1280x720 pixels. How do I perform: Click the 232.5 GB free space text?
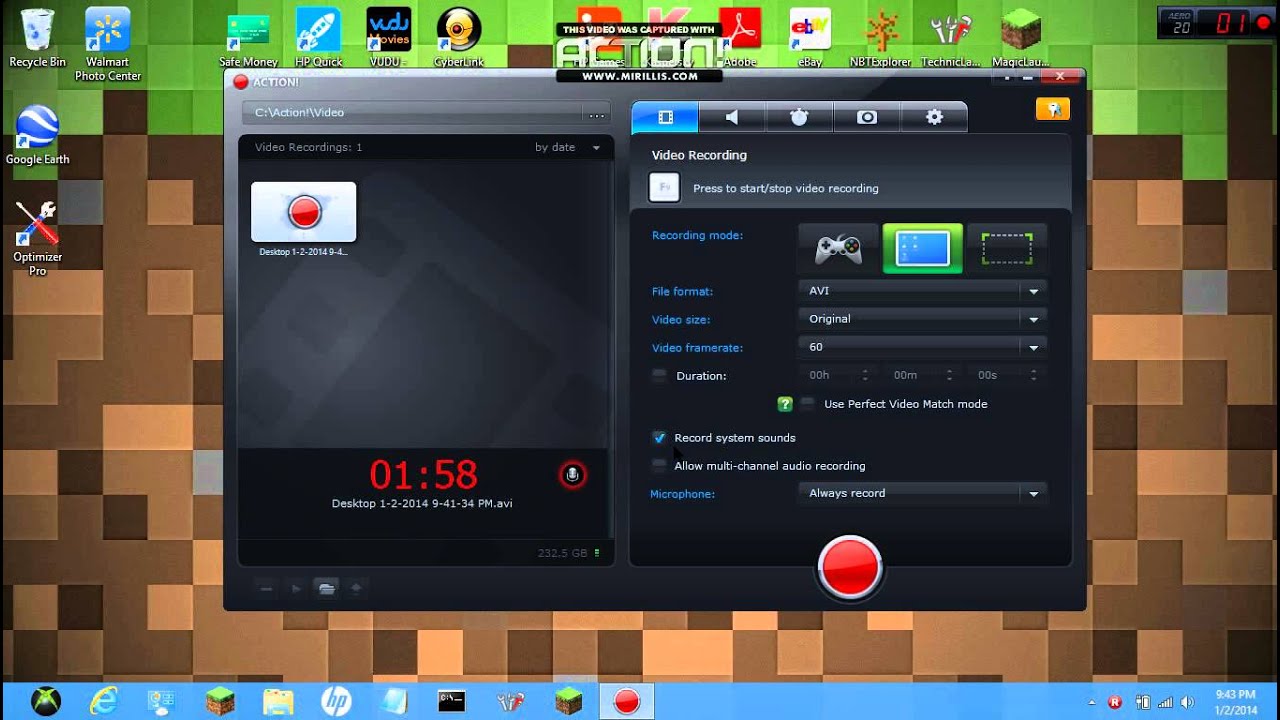point(562,553)
